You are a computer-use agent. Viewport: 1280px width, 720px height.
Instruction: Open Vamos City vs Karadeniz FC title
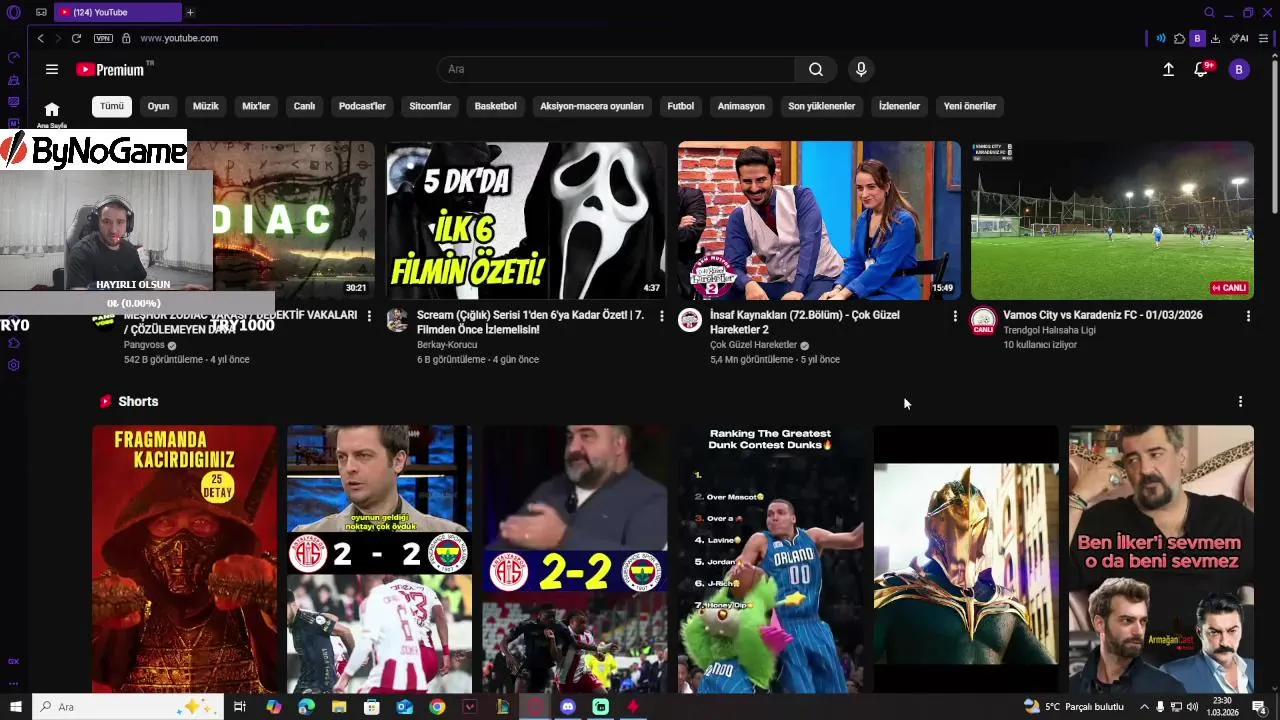1103,315
